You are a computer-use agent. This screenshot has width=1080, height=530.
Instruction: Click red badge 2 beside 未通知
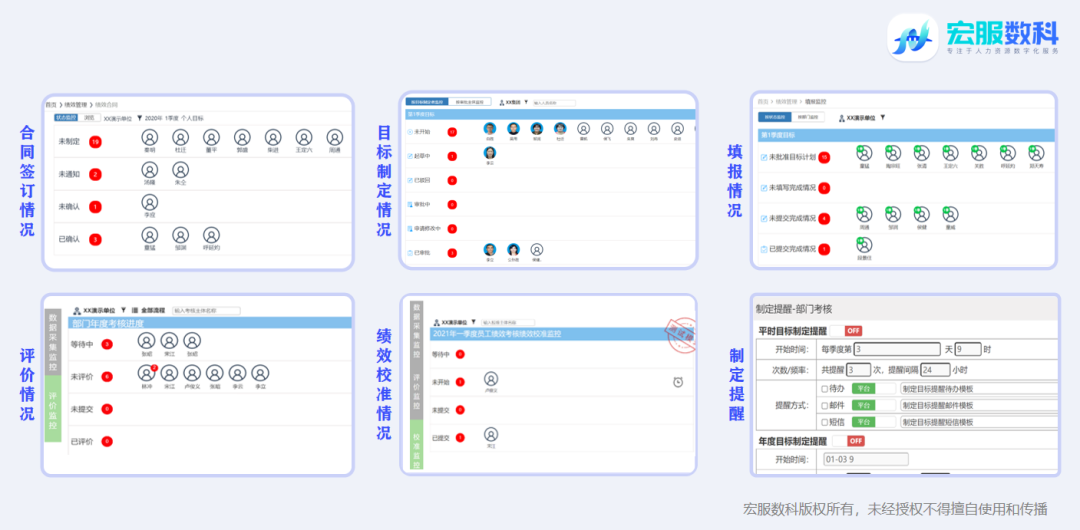pos(96,174)
